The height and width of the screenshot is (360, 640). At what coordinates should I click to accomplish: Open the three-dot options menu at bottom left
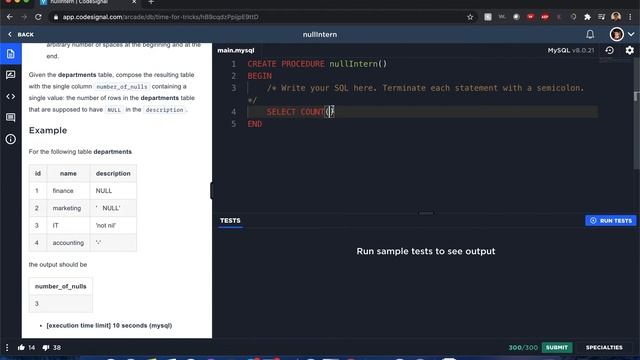pos(7,347)
